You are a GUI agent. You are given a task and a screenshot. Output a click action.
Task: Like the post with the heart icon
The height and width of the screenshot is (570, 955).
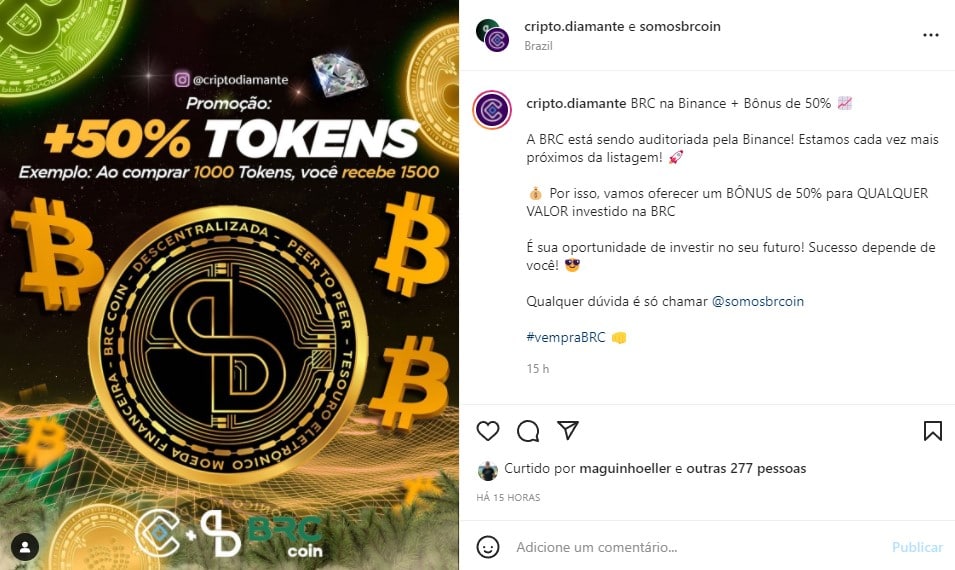coord(488,431)
